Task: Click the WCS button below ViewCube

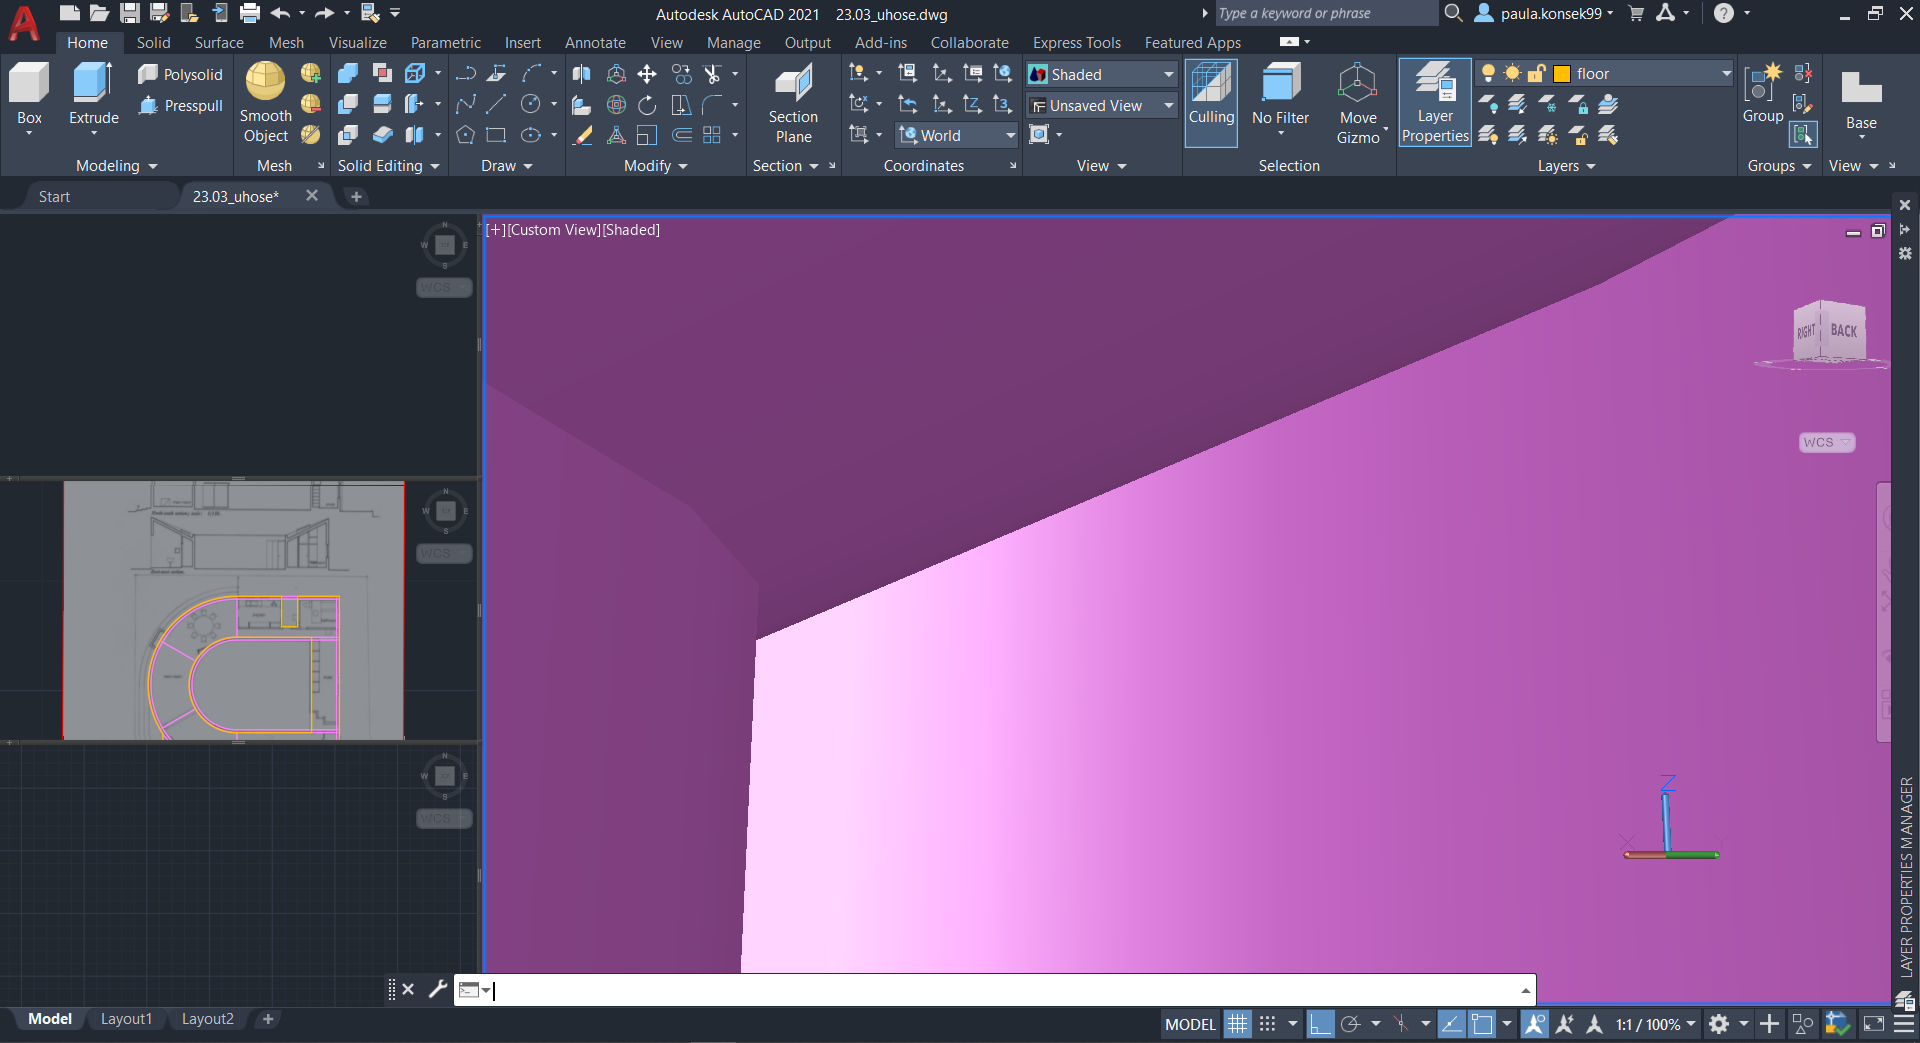Action: pos(1826,442)
